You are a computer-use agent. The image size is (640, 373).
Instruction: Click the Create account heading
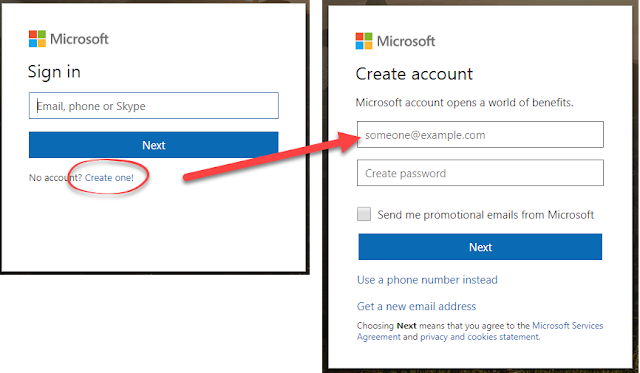(414, 74)
